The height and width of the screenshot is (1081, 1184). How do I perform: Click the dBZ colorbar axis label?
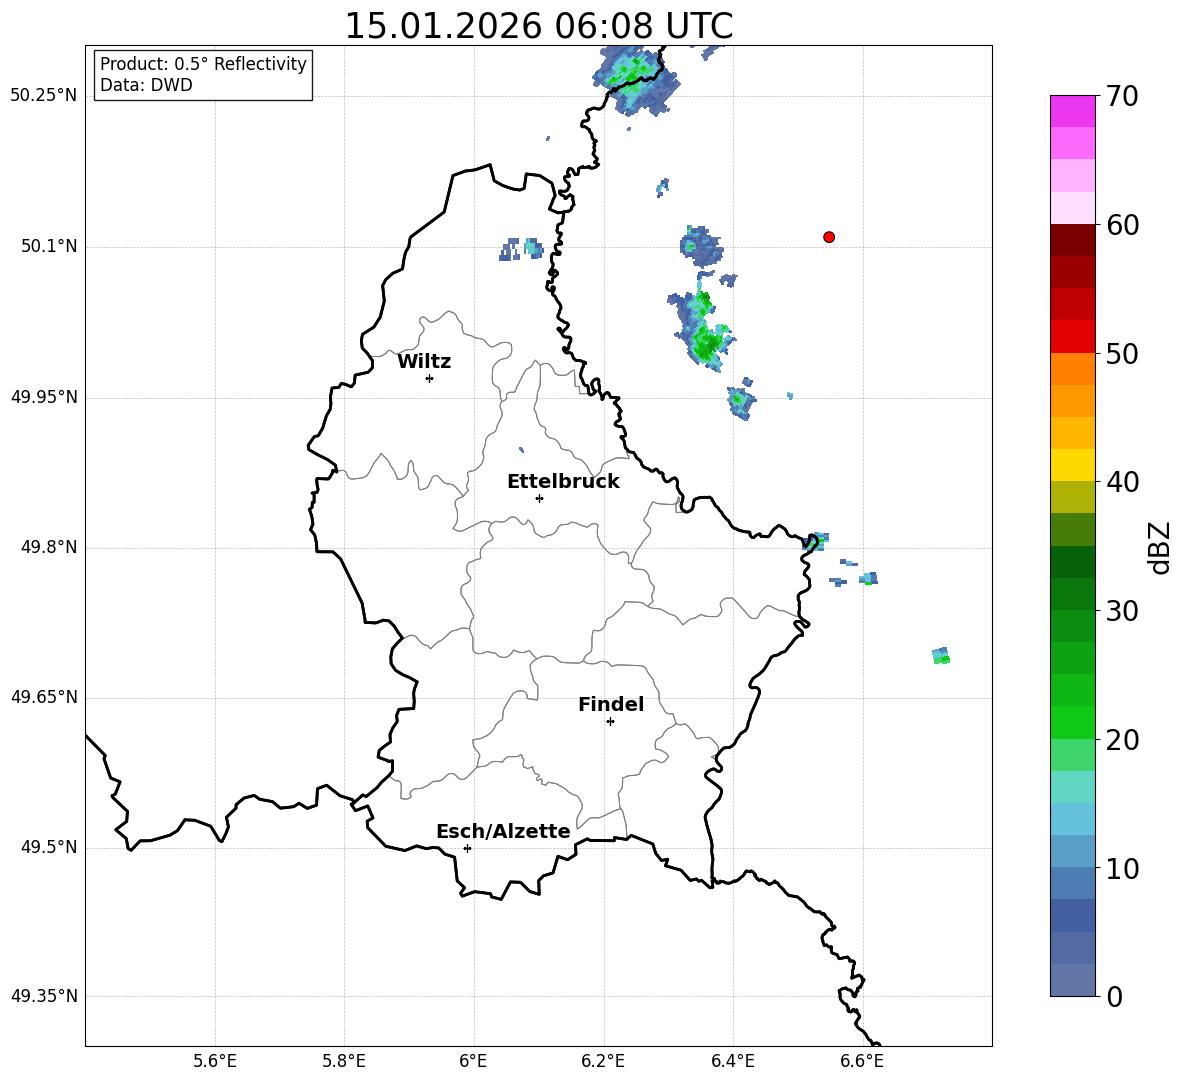pos(1159,547)
